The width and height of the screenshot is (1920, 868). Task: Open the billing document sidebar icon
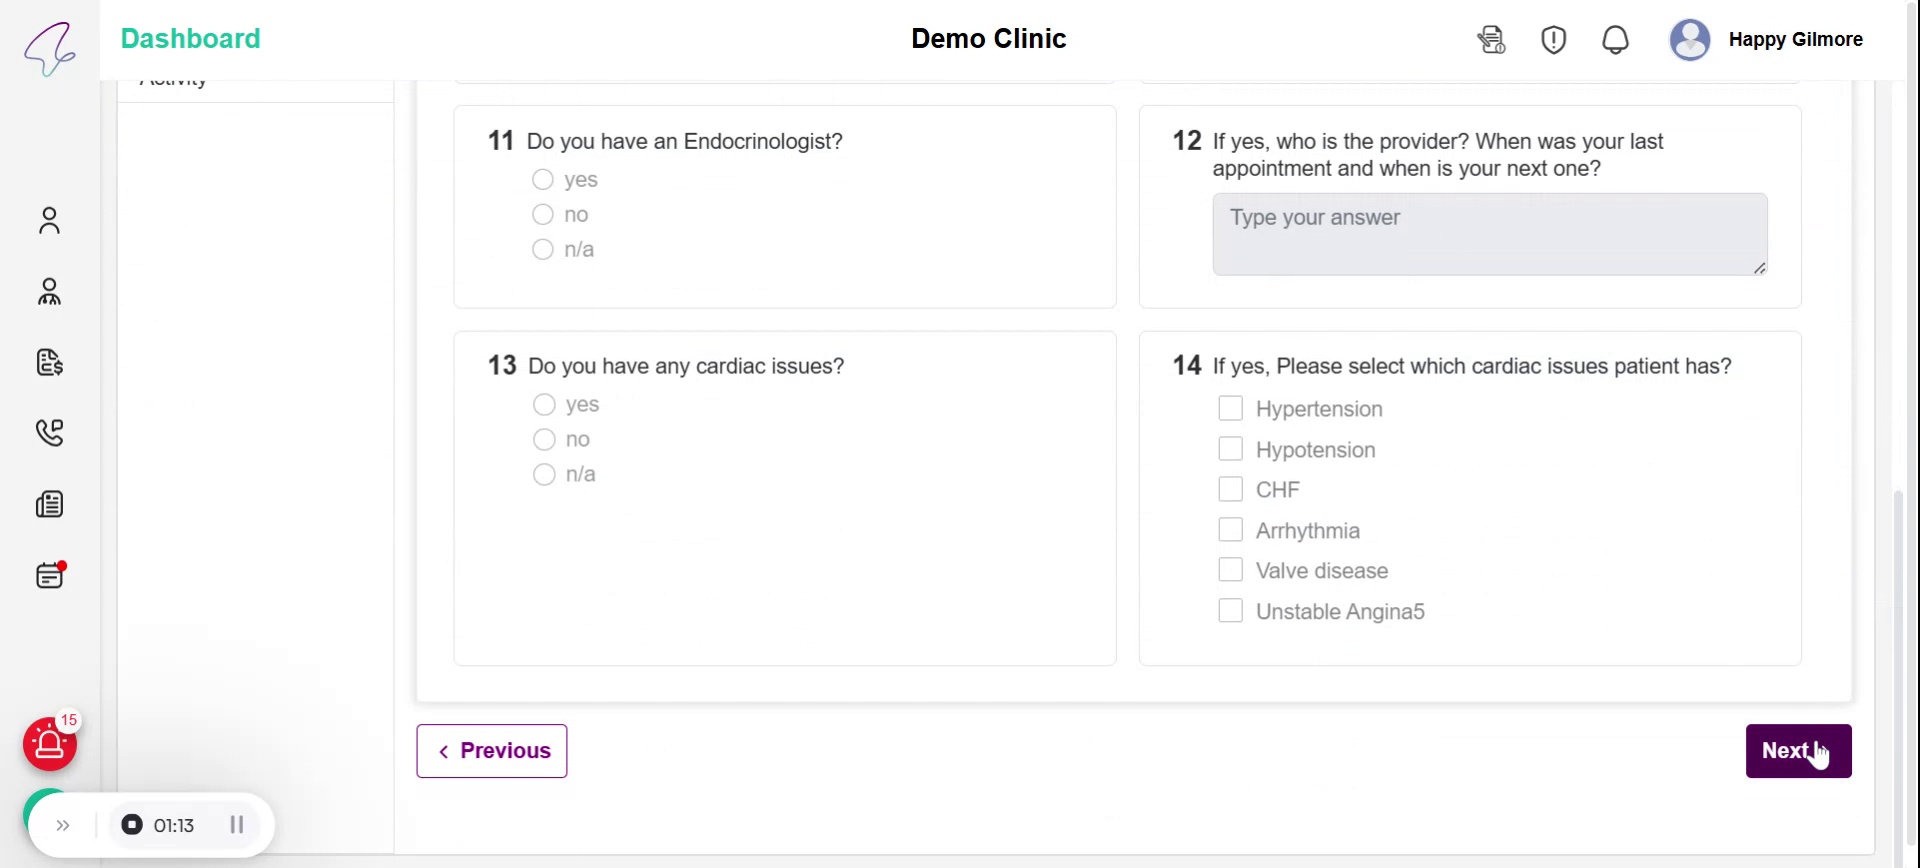49,362
